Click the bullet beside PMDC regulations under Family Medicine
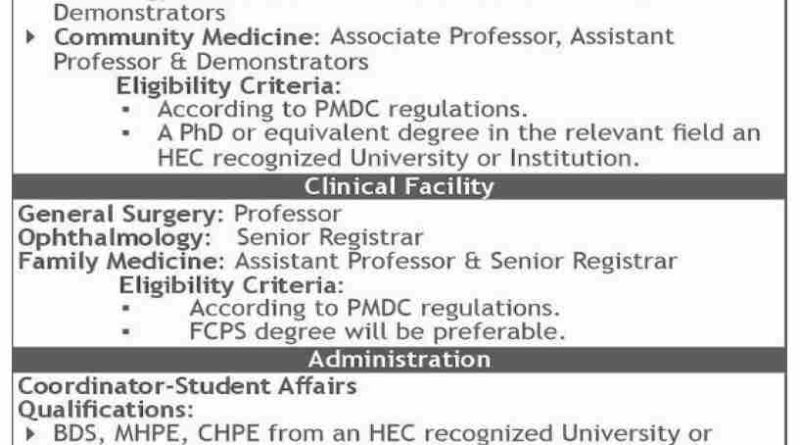The width and height of the screenshot is (800, 445). tap(126, 309)
